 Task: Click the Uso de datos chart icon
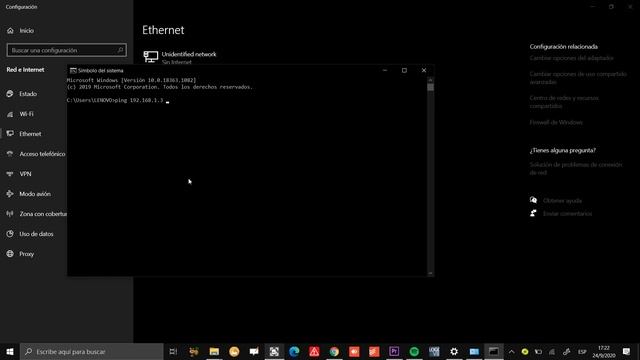pyautogui.click(x=10, y=234)
